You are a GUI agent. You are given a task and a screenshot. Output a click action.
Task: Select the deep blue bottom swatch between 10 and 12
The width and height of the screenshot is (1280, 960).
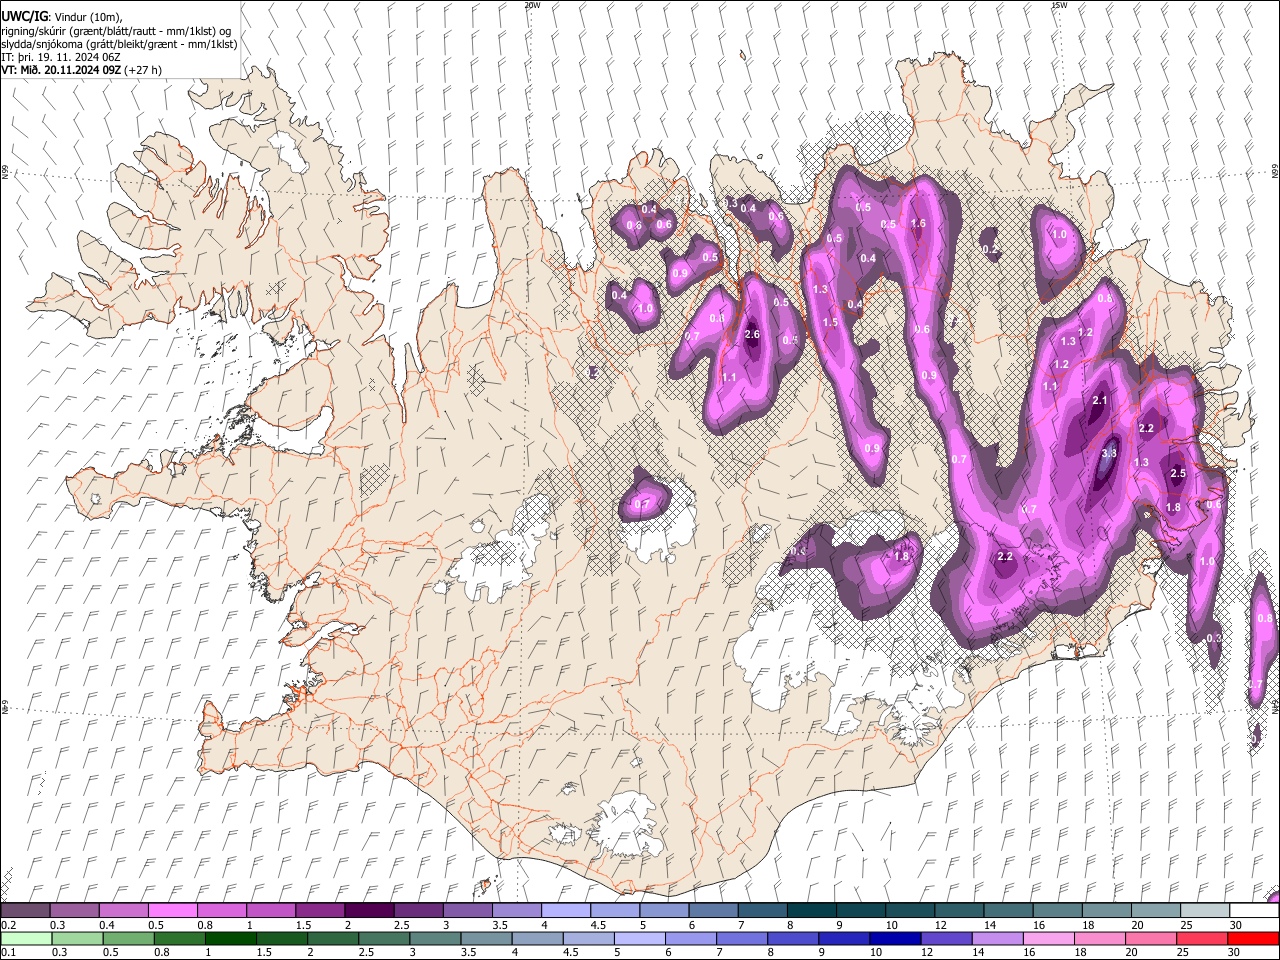tap(895, 938)
